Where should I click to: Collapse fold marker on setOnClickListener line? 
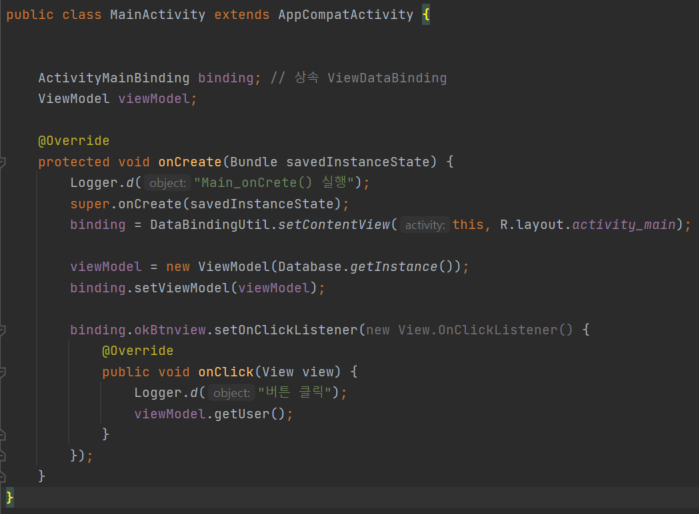[2, 330]
